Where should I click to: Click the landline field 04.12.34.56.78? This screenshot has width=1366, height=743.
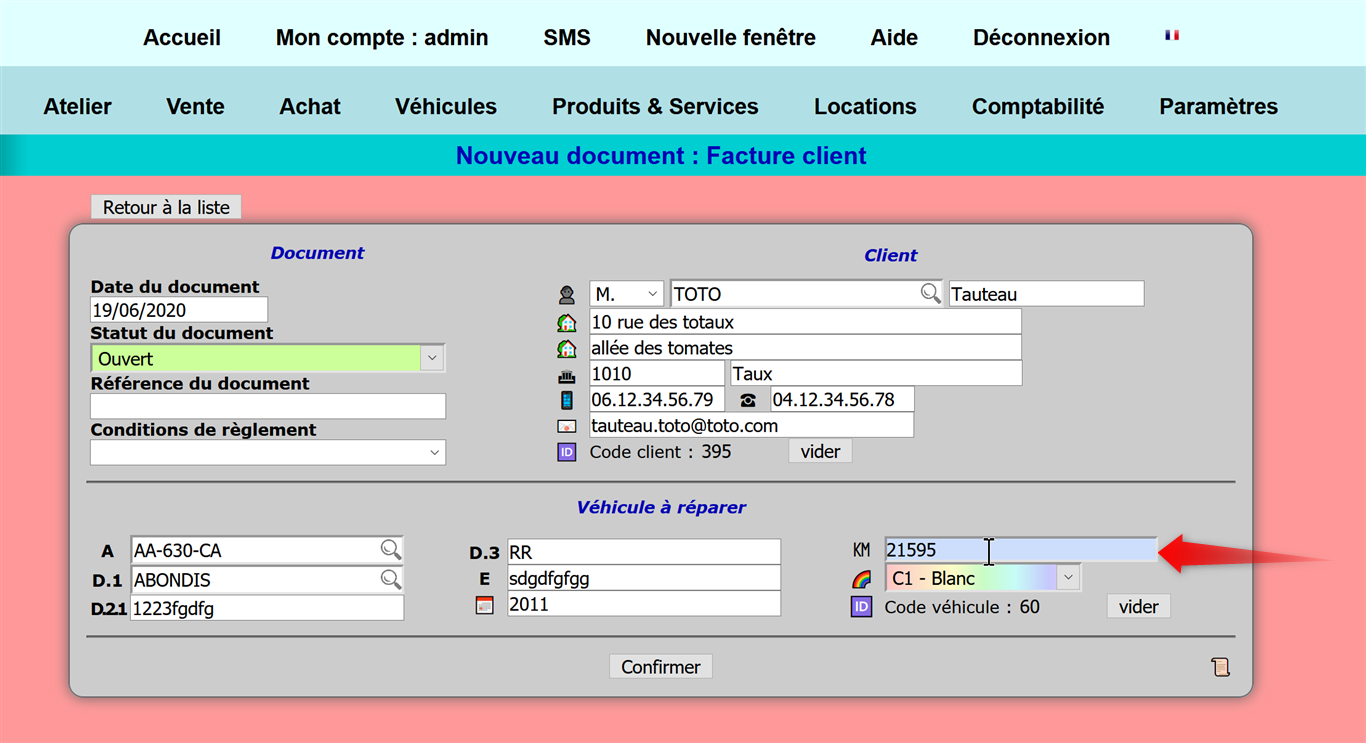842,400
